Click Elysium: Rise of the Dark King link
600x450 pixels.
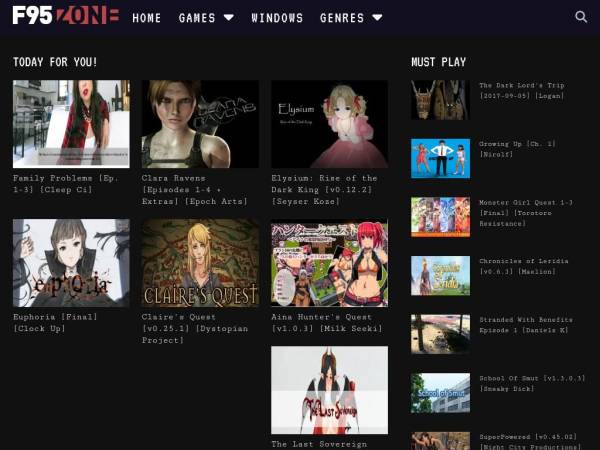[324, 189]
